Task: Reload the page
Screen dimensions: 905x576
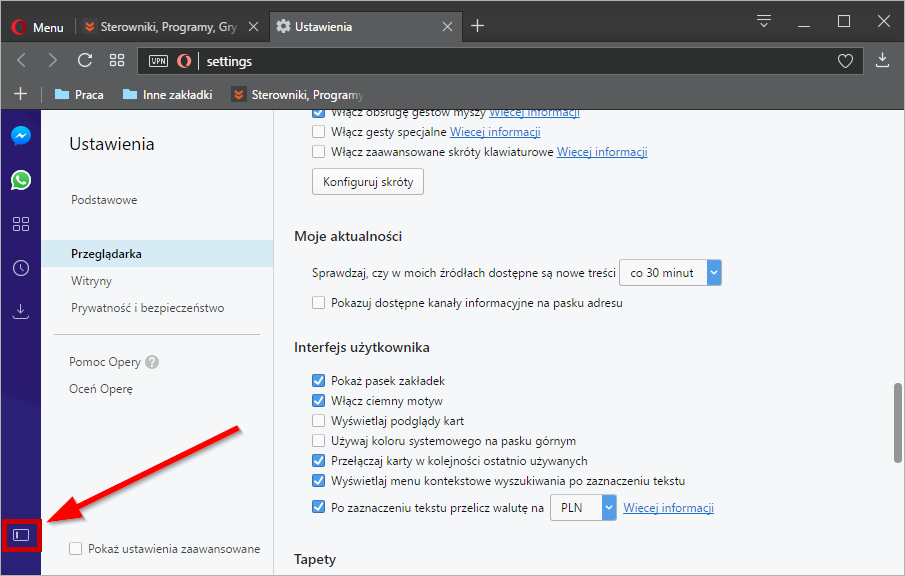Action: tap(85, 60)
